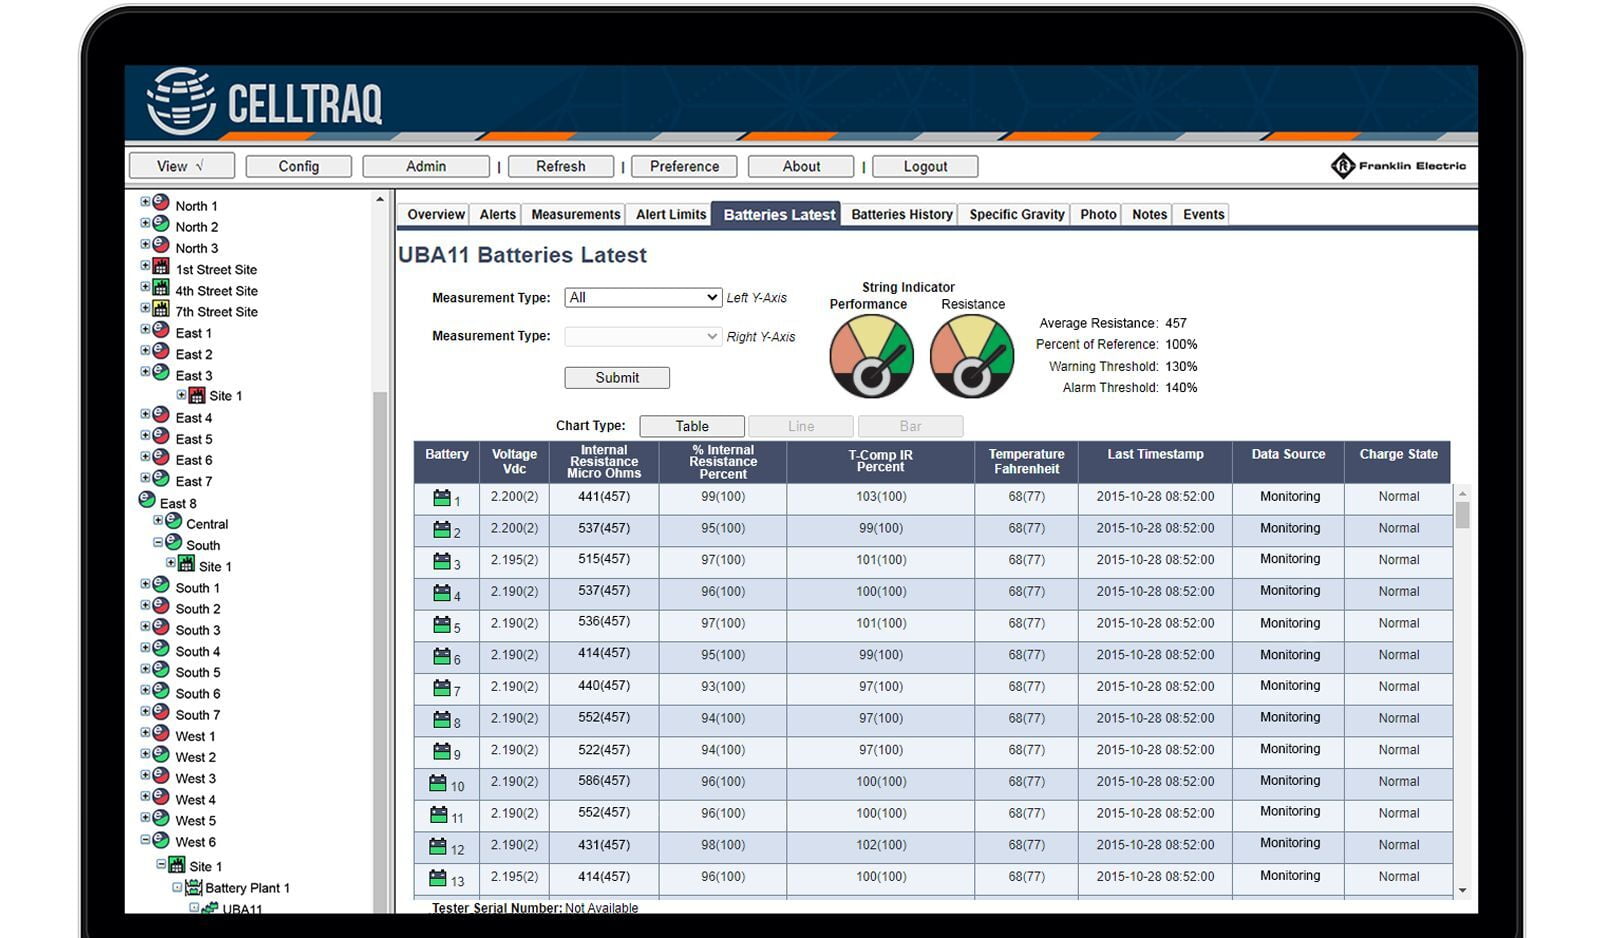
Task: Select the Table chart type
Action: (692, 426)
